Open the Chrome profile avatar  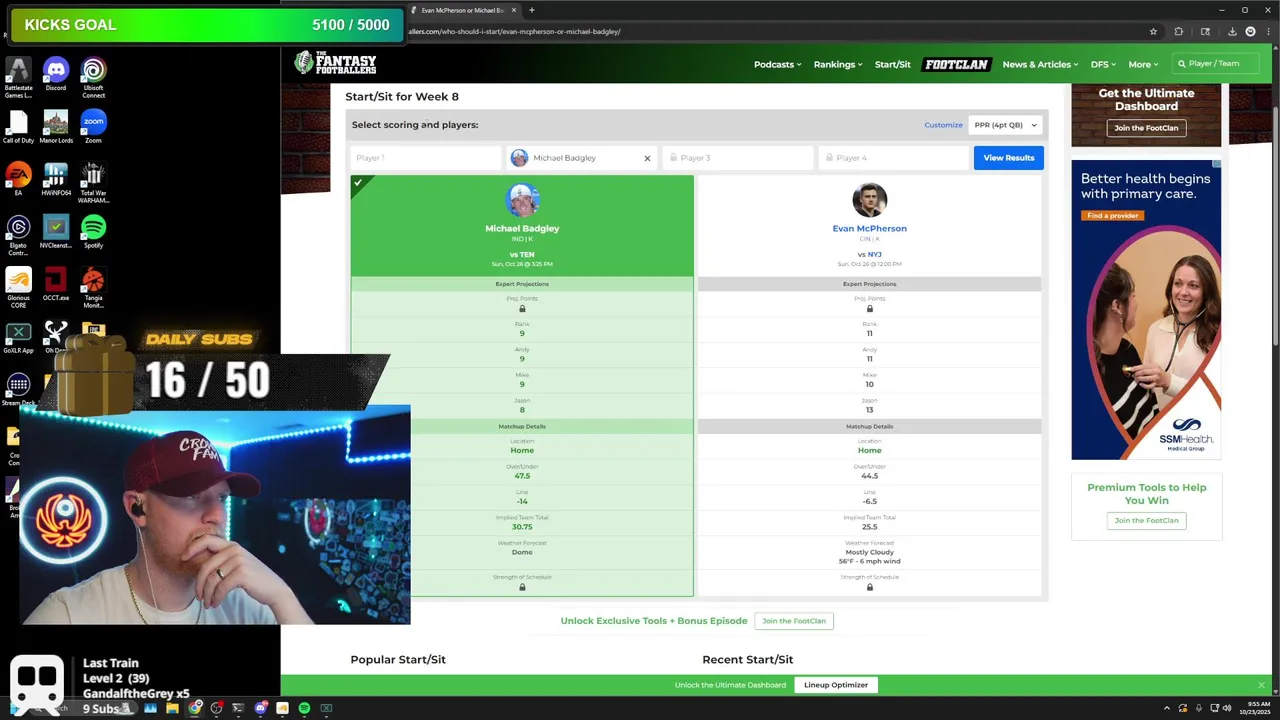click(1250, 31)
